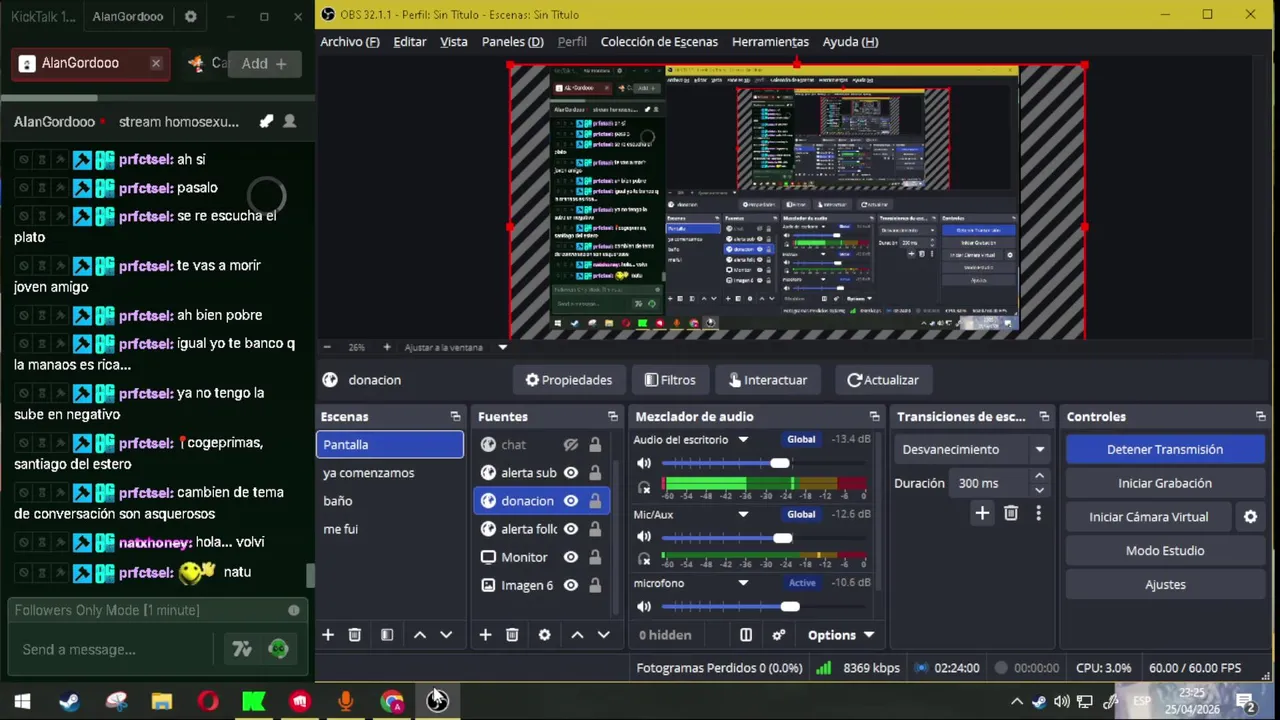1280x720 pixels.
Task: Delete the selected scene with the trash icon
Action: [x=354, y=635]
